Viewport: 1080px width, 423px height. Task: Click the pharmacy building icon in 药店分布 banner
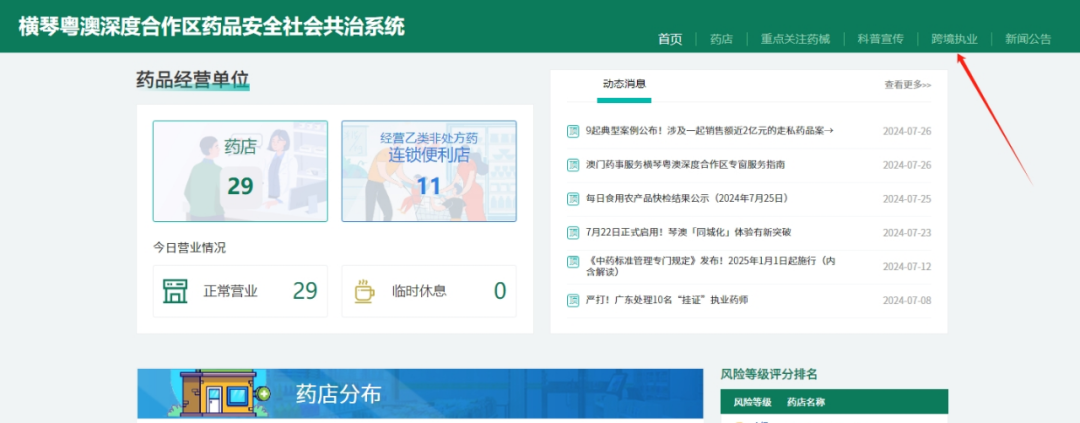[220, 394]
